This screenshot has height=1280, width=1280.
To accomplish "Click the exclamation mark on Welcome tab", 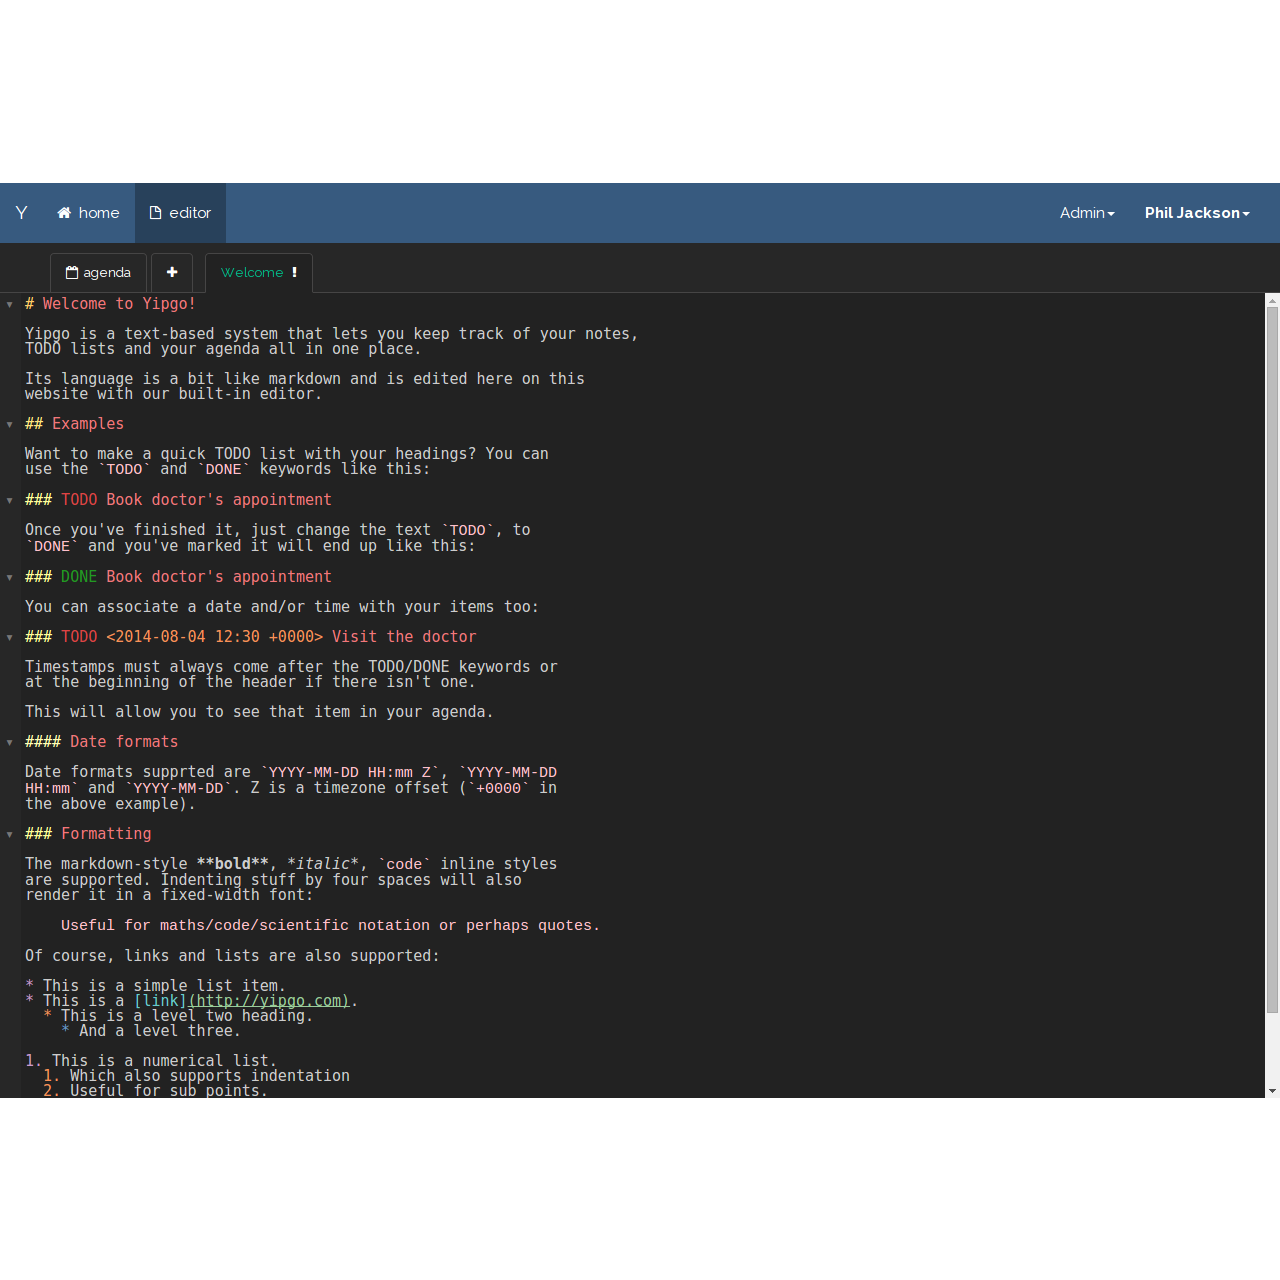I will tap(294, 272).
